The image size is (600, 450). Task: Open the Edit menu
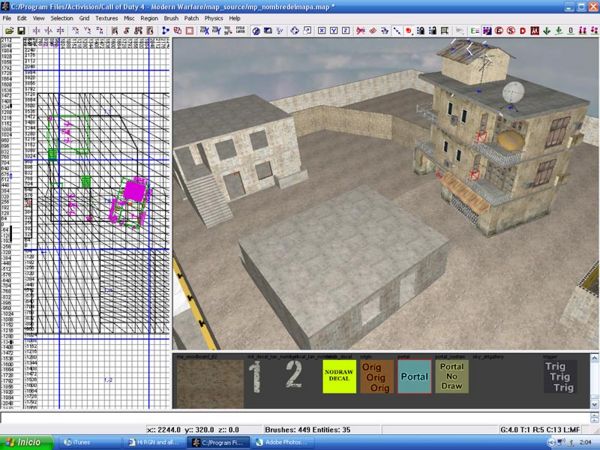click(x=22, y=18)
